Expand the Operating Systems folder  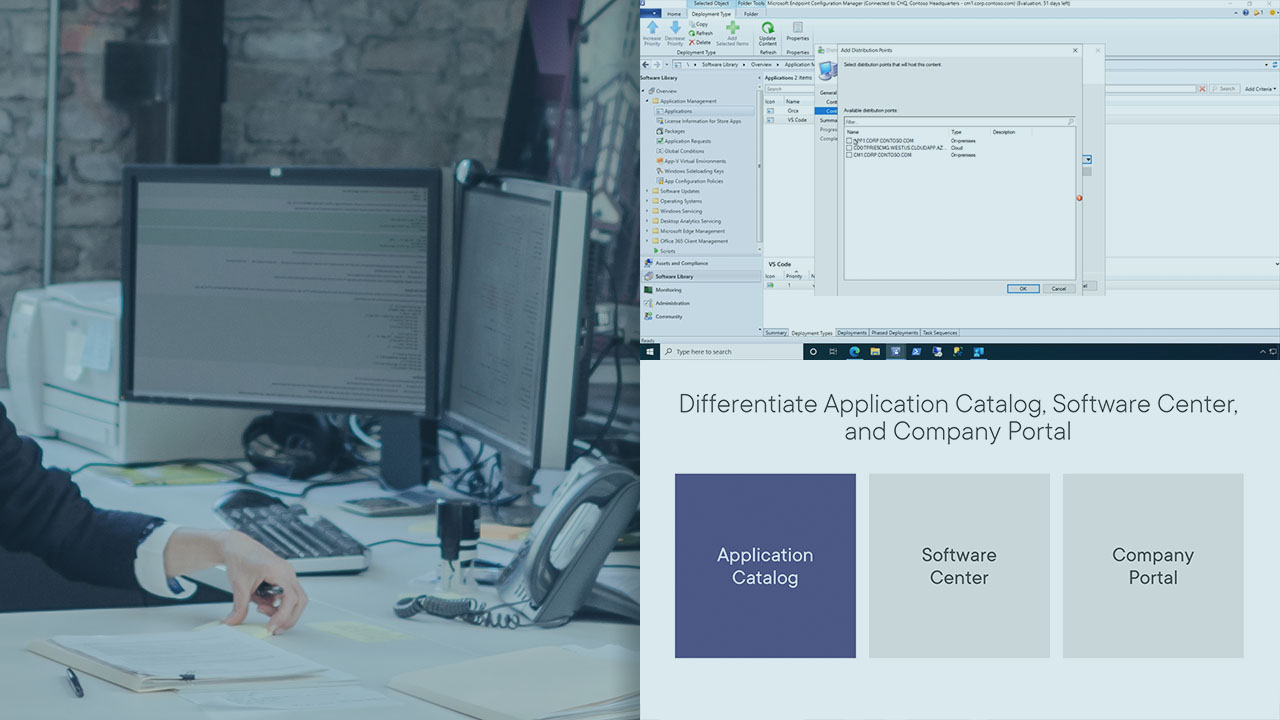click(647, 201)
